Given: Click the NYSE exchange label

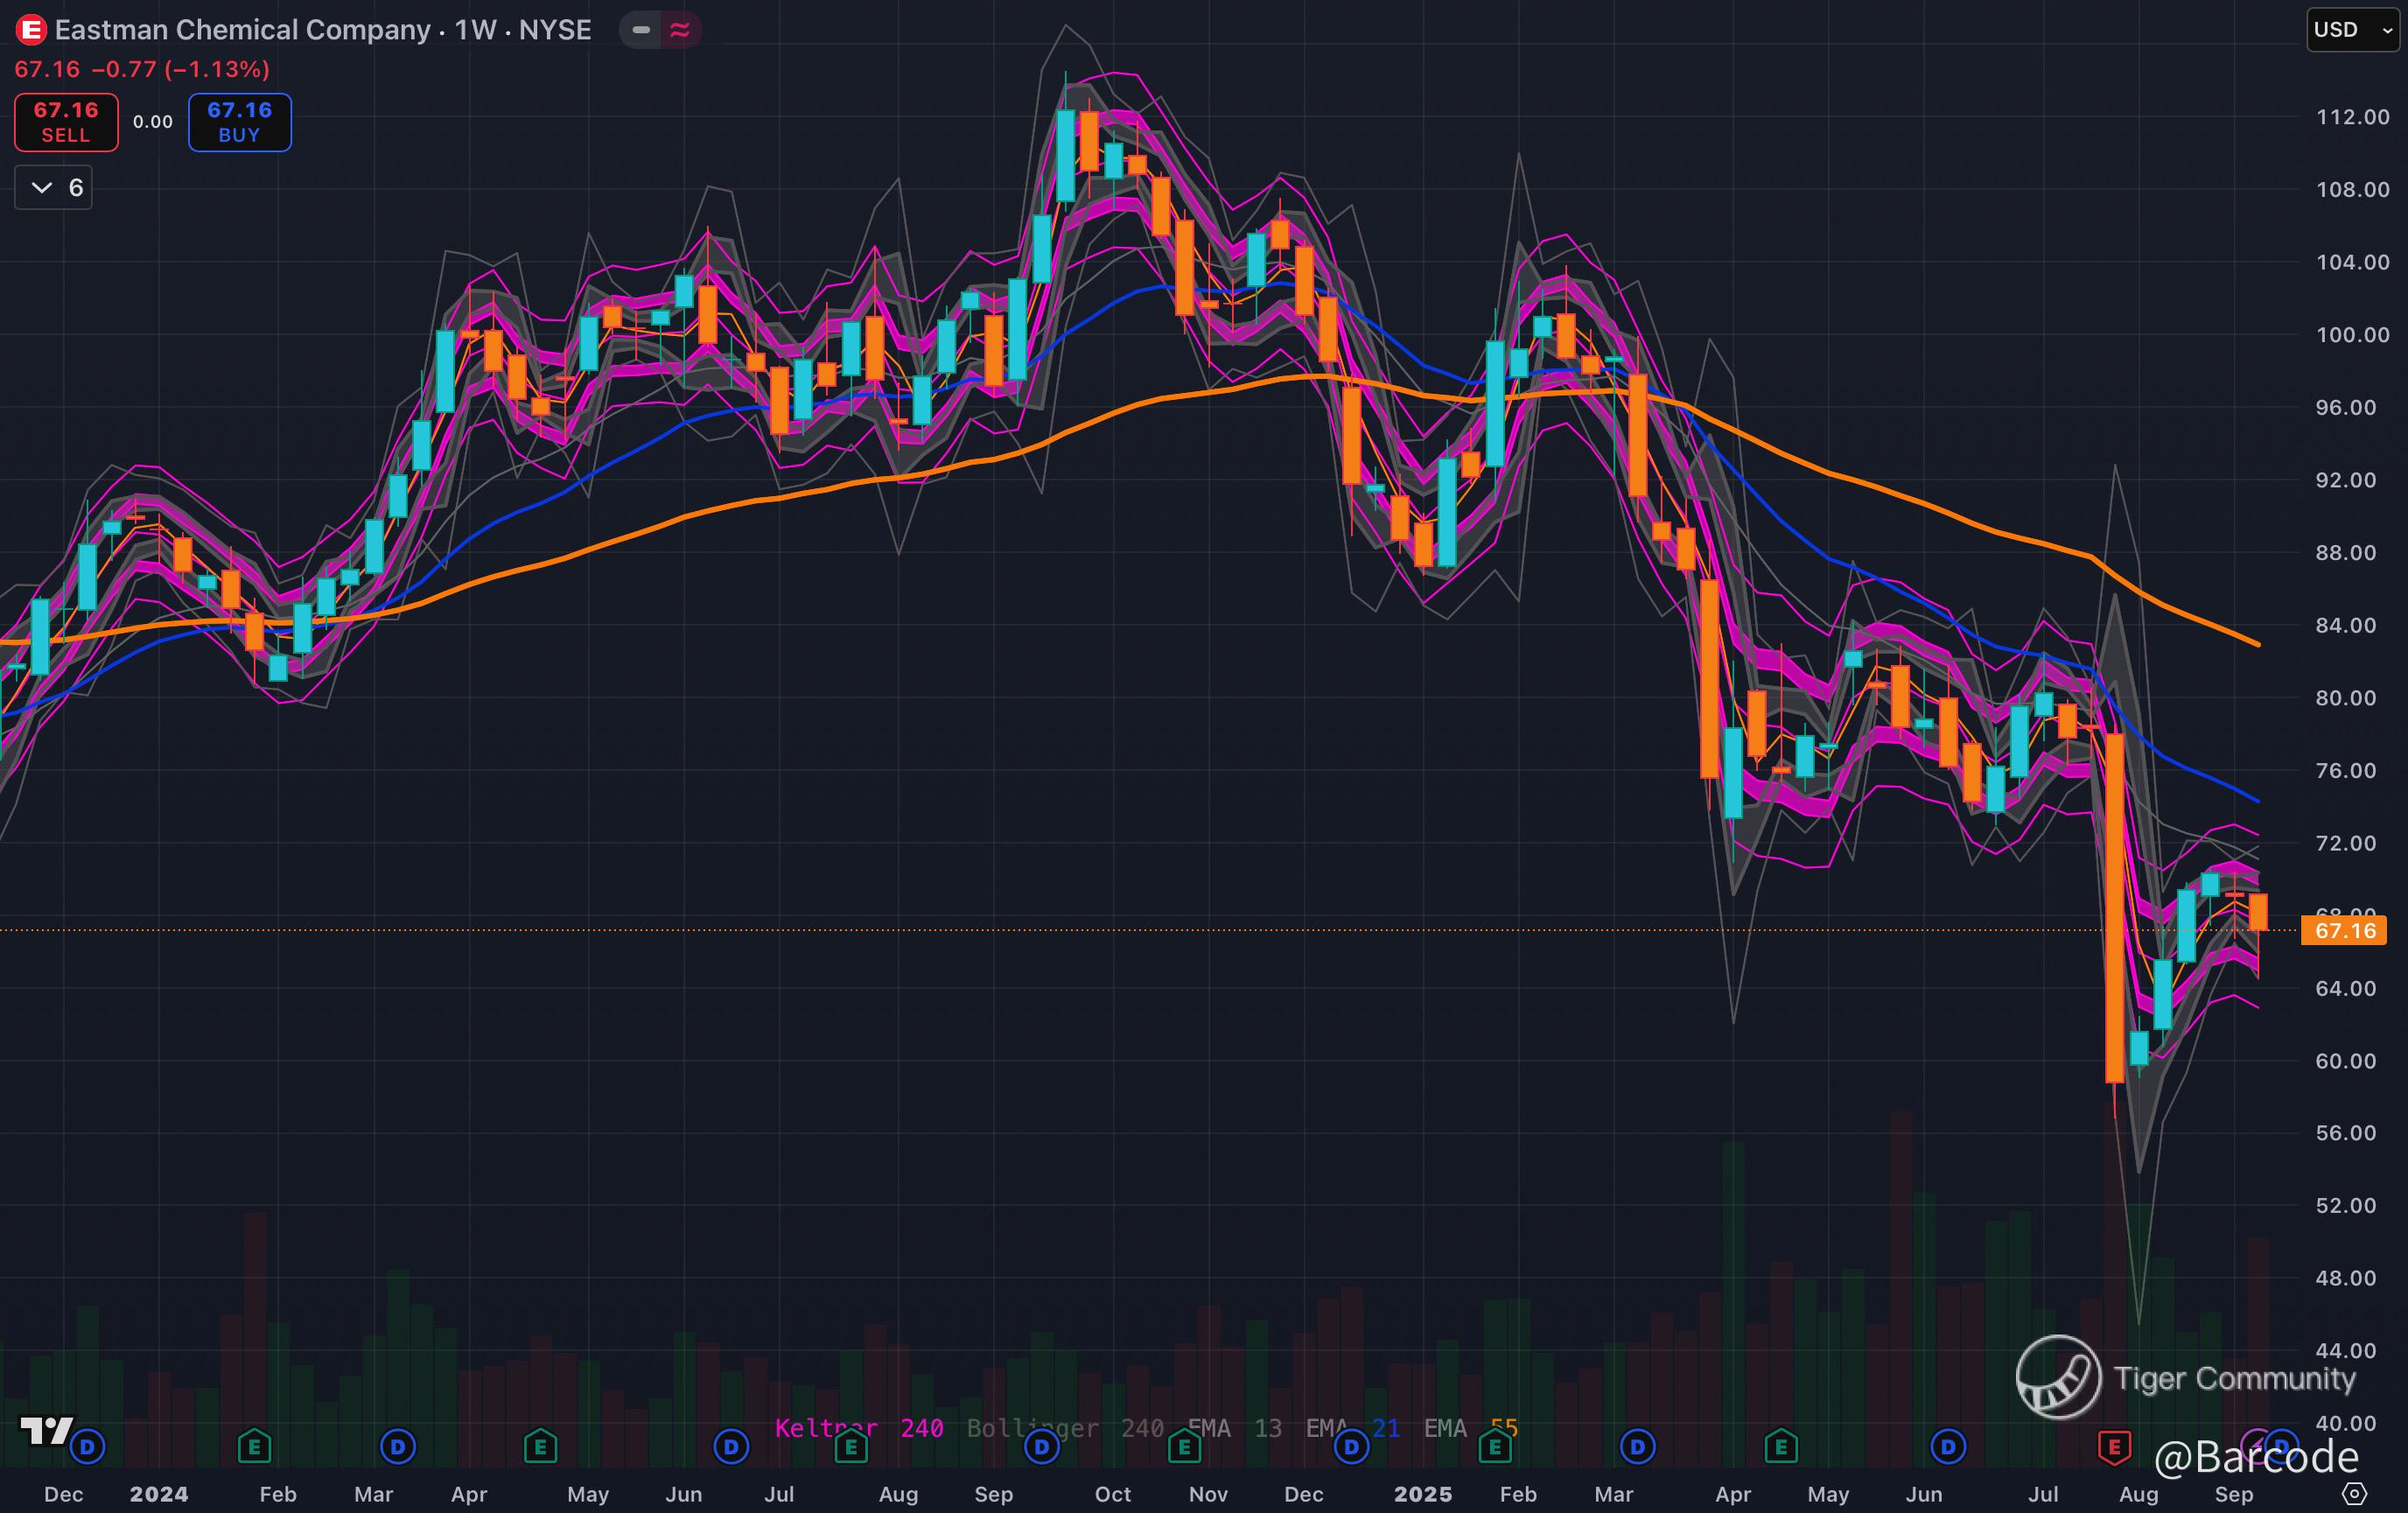Looking at the screenshot, I should pyautogui.click(x=555, y=30).
